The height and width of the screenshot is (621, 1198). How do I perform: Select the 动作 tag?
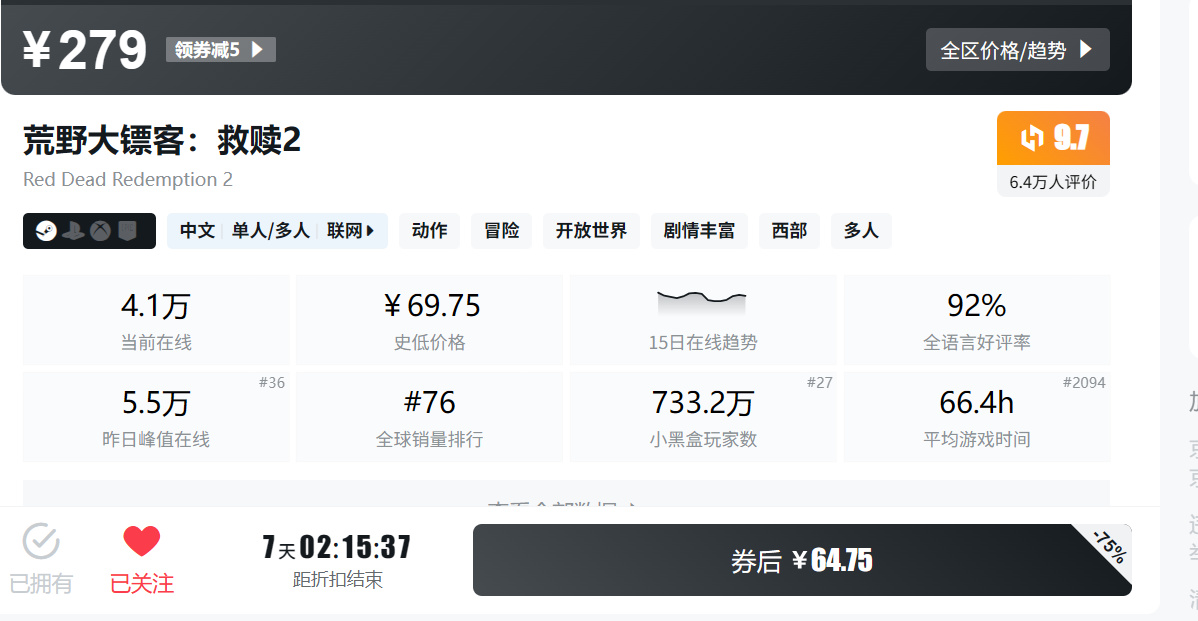(x=429, y=231)
